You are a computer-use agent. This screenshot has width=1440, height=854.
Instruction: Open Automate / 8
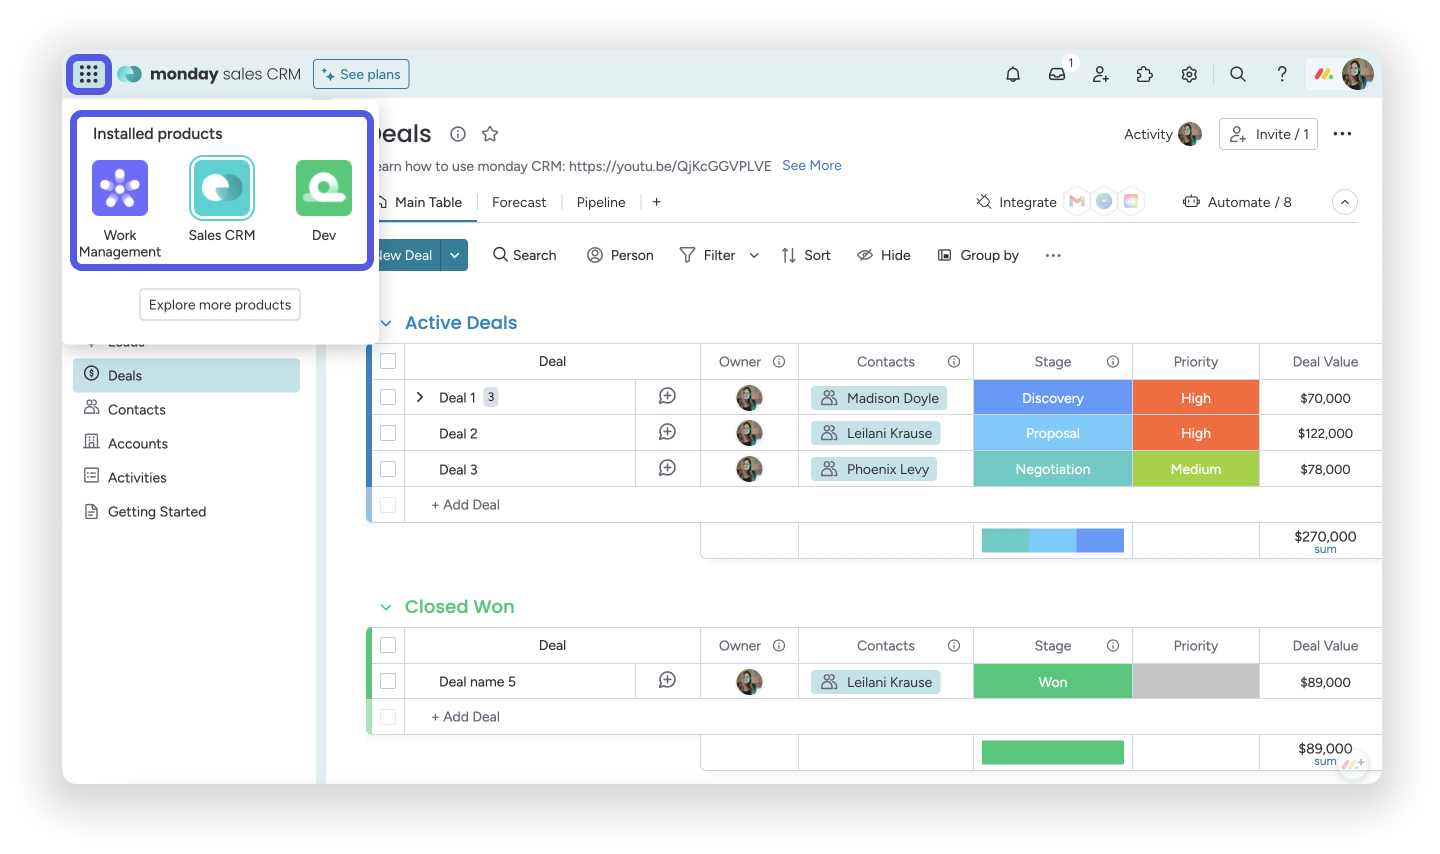click(x=1237, y=202)
